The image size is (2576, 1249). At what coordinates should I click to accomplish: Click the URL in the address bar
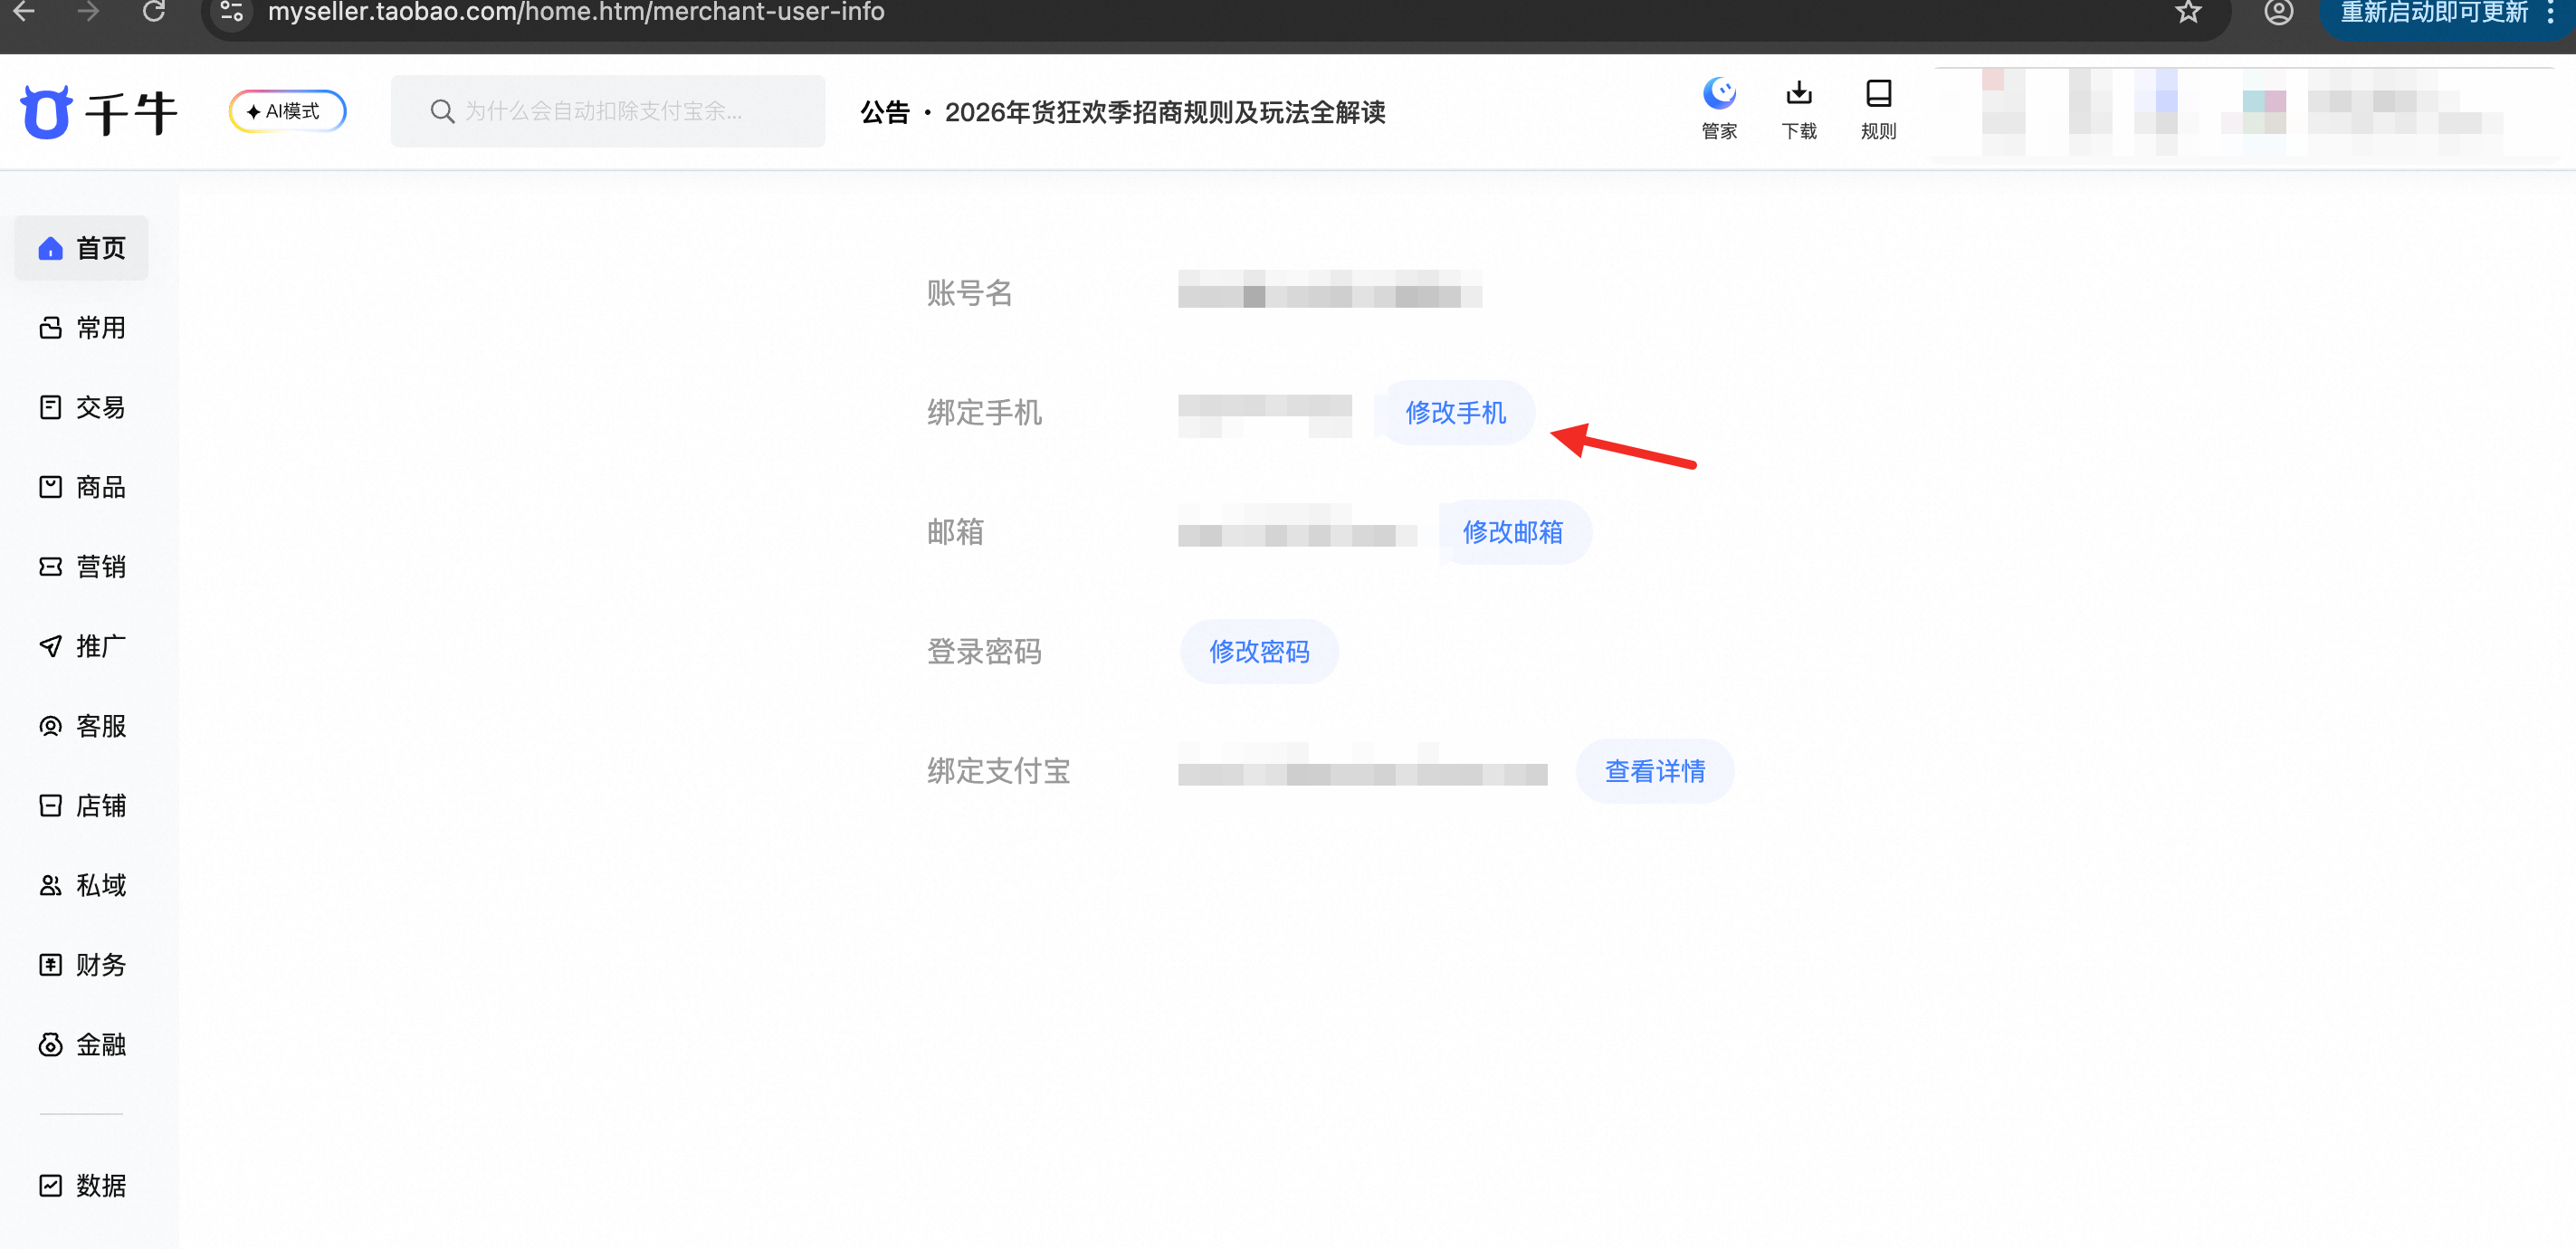click(576, 12)
